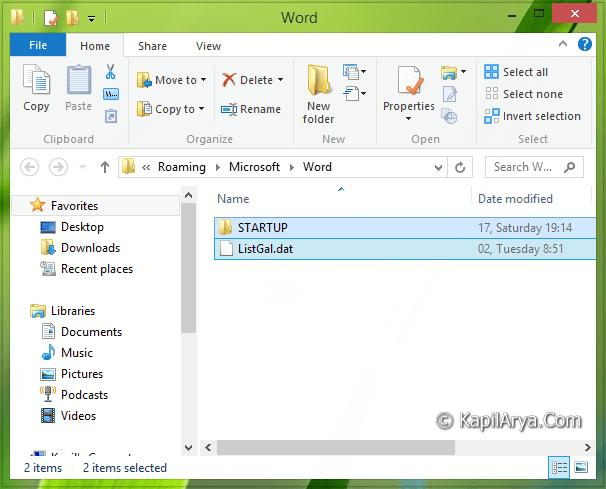Open the Delete dropdown arrow

pyautogui.click(x=281, y=80)
